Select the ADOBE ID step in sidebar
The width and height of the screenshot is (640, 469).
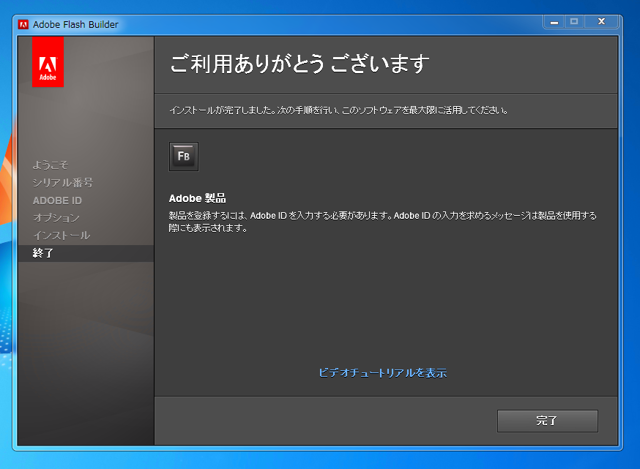point(57,200)
